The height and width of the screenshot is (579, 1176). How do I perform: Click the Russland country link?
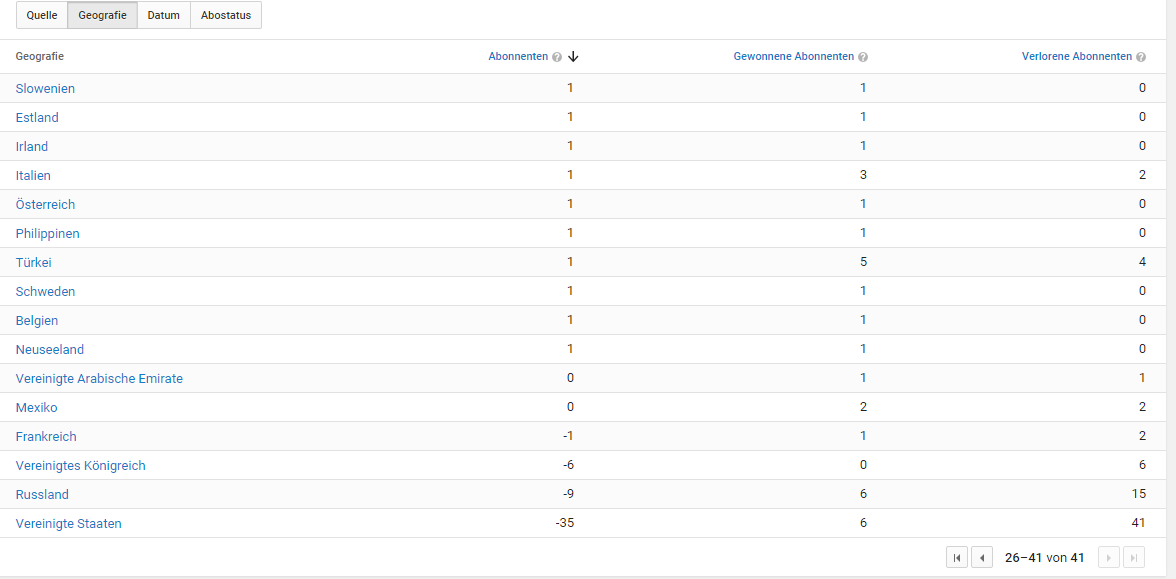coord(42,495)
